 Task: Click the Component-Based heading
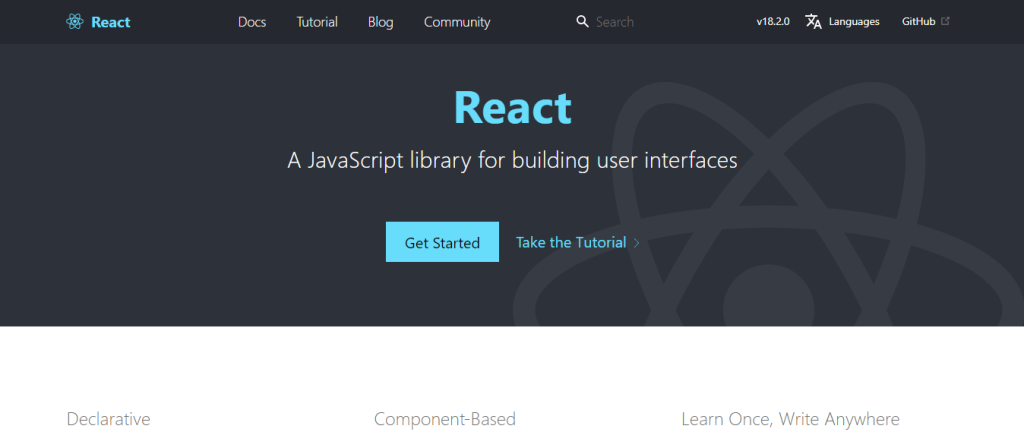pyautogui.click(x=445, y=418)
